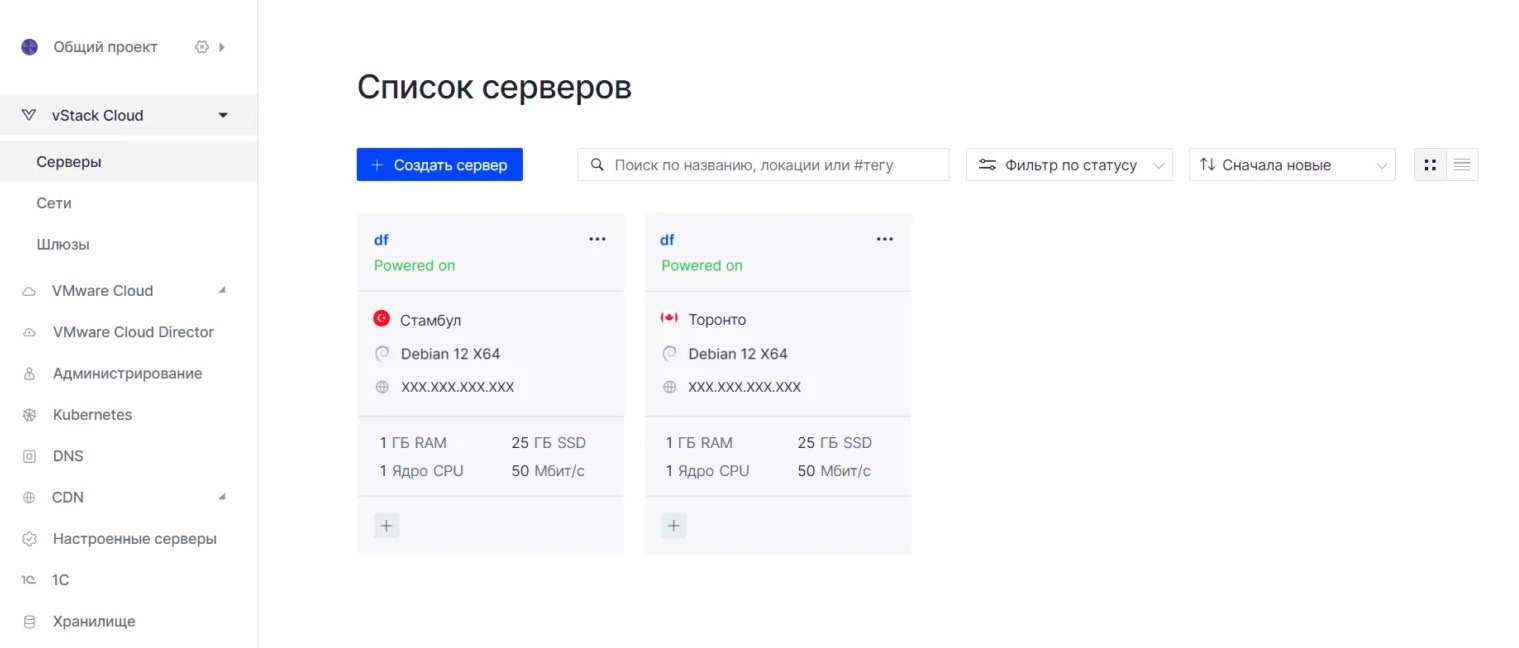This screenshot has width=1519, height=648.
Task: Go to Шлюзы in sidebar
Action: click(x=63, y=245)
